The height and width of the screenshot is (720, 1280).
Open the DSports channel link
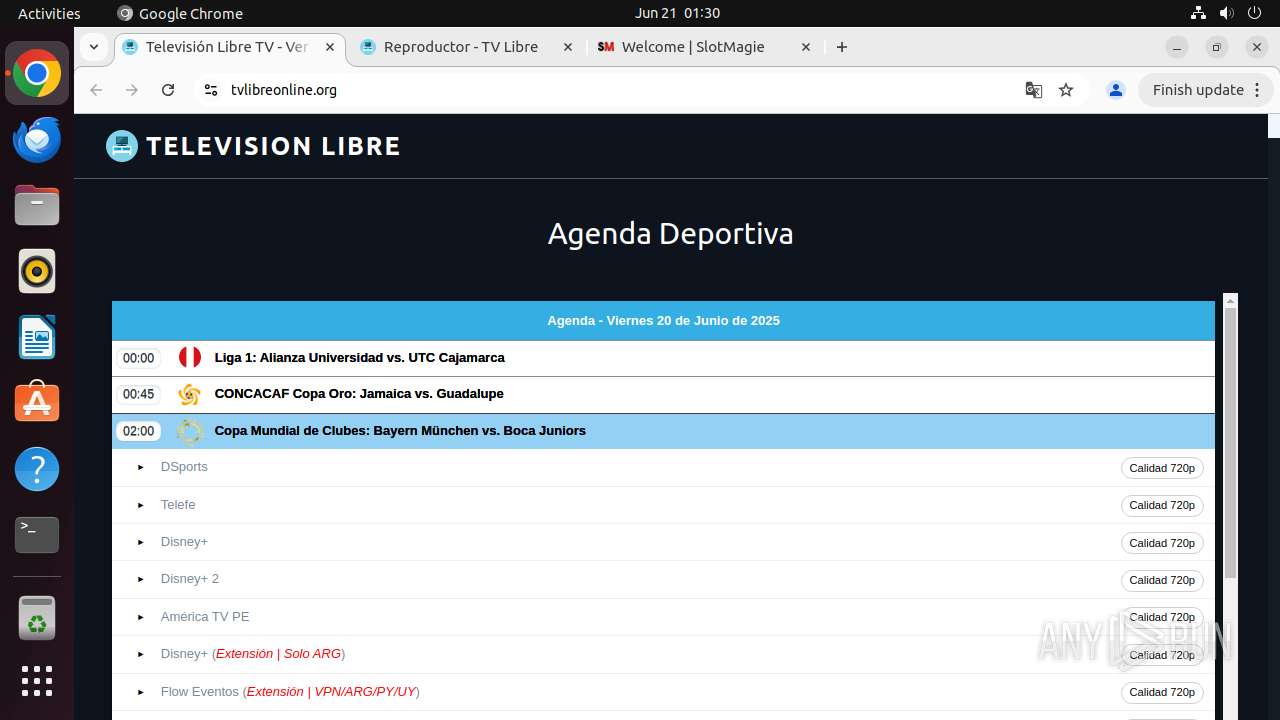(x=184, y=467)
